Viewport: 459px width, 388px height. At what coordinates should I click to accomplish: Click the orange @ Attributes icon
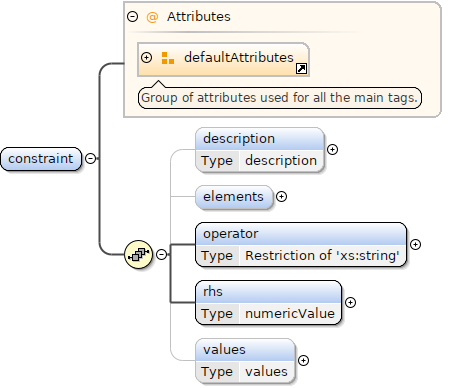pos(152,17)
